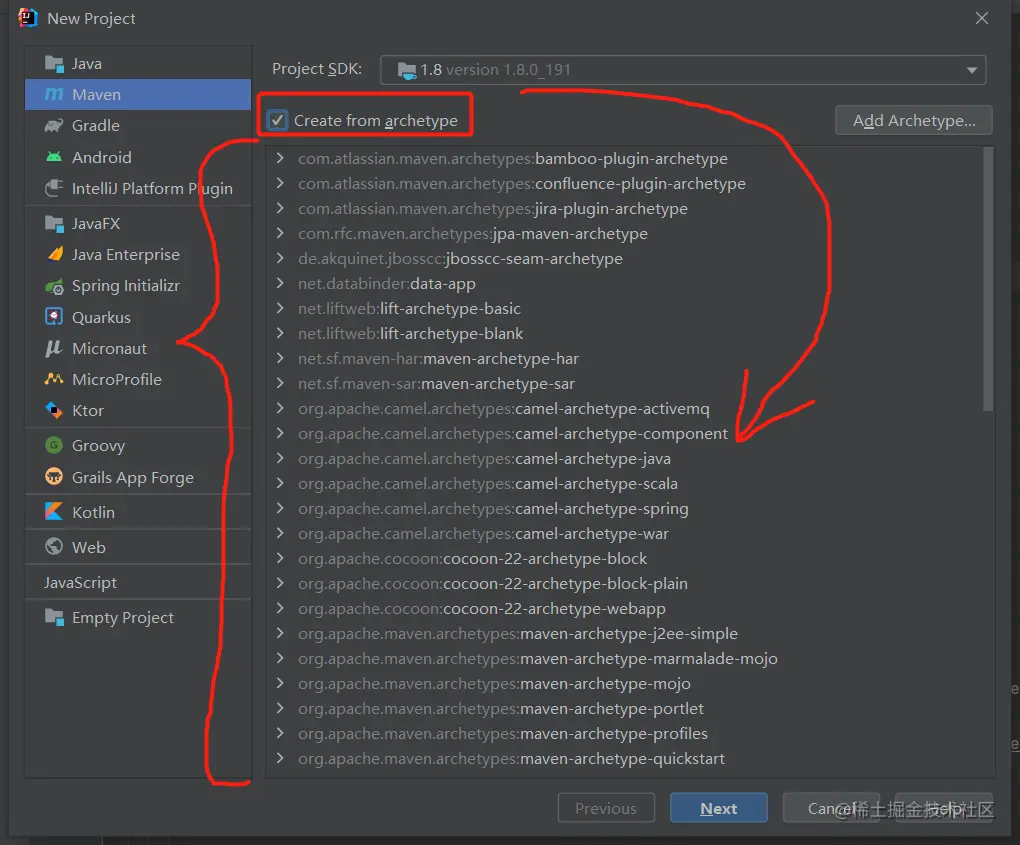Viewport: 1020px width, 845px height.
Task: Select maven-archetype-marmalade-mojo archetype
Action: point(538,659)
